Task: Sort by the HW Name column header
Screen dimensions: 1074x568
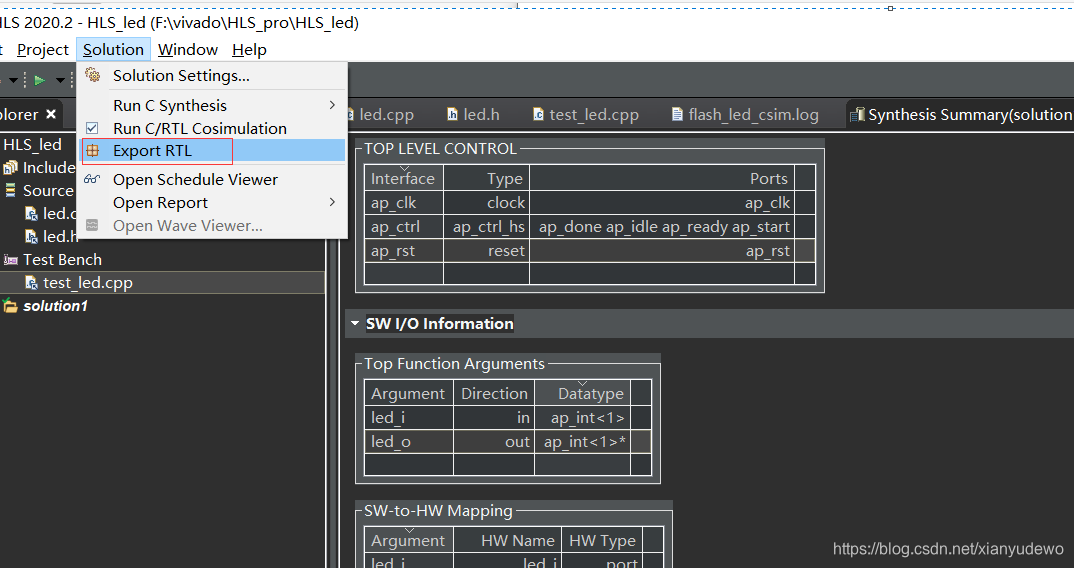Action: pos(508,540)
